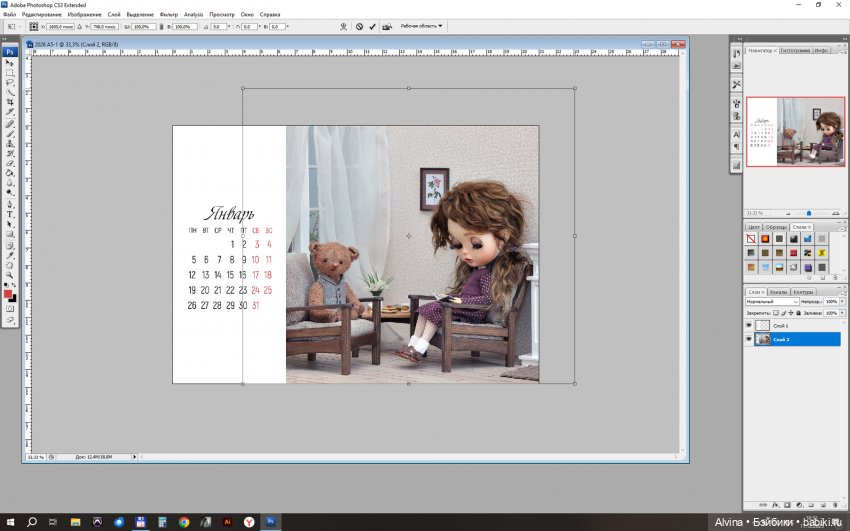This screenshot has width=850, height=531.
Task: Select the Rectangular Marquee tool
Action: pos(10,73)
